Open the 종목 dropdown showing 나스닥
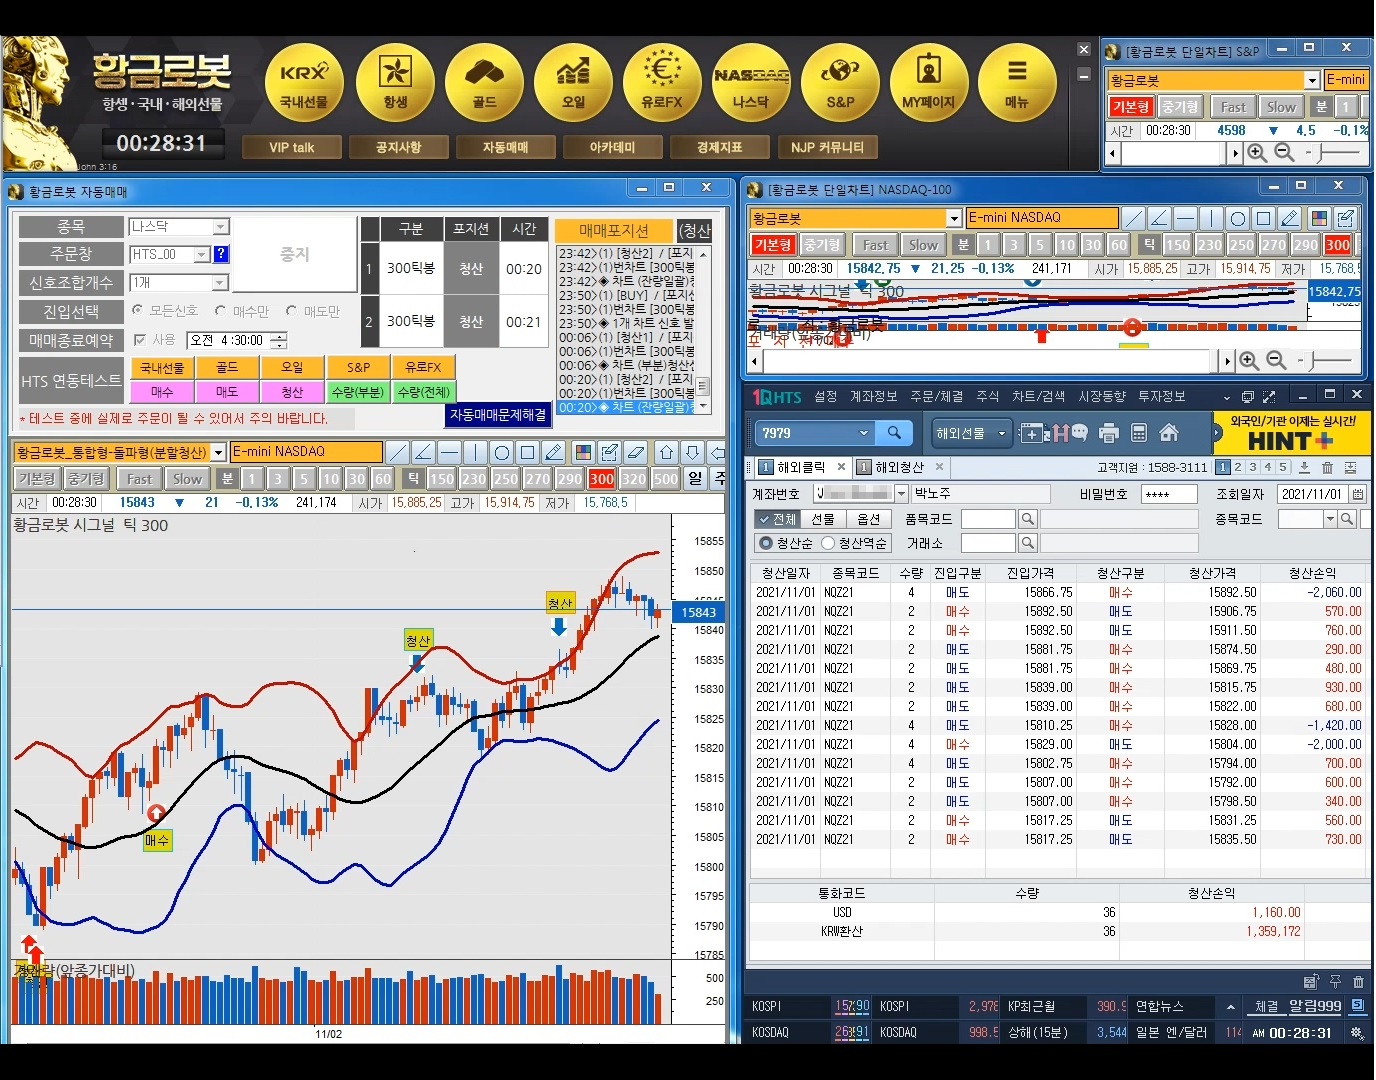 coord(221,227)
